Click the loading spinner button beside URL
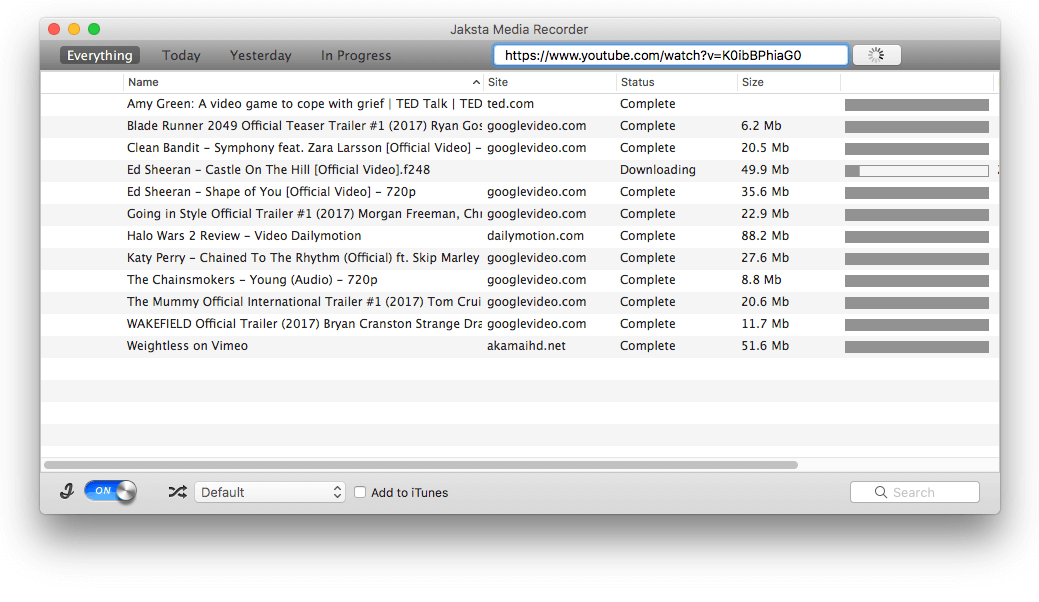Screen dimensions: 1039x602 tap(876, 55)
